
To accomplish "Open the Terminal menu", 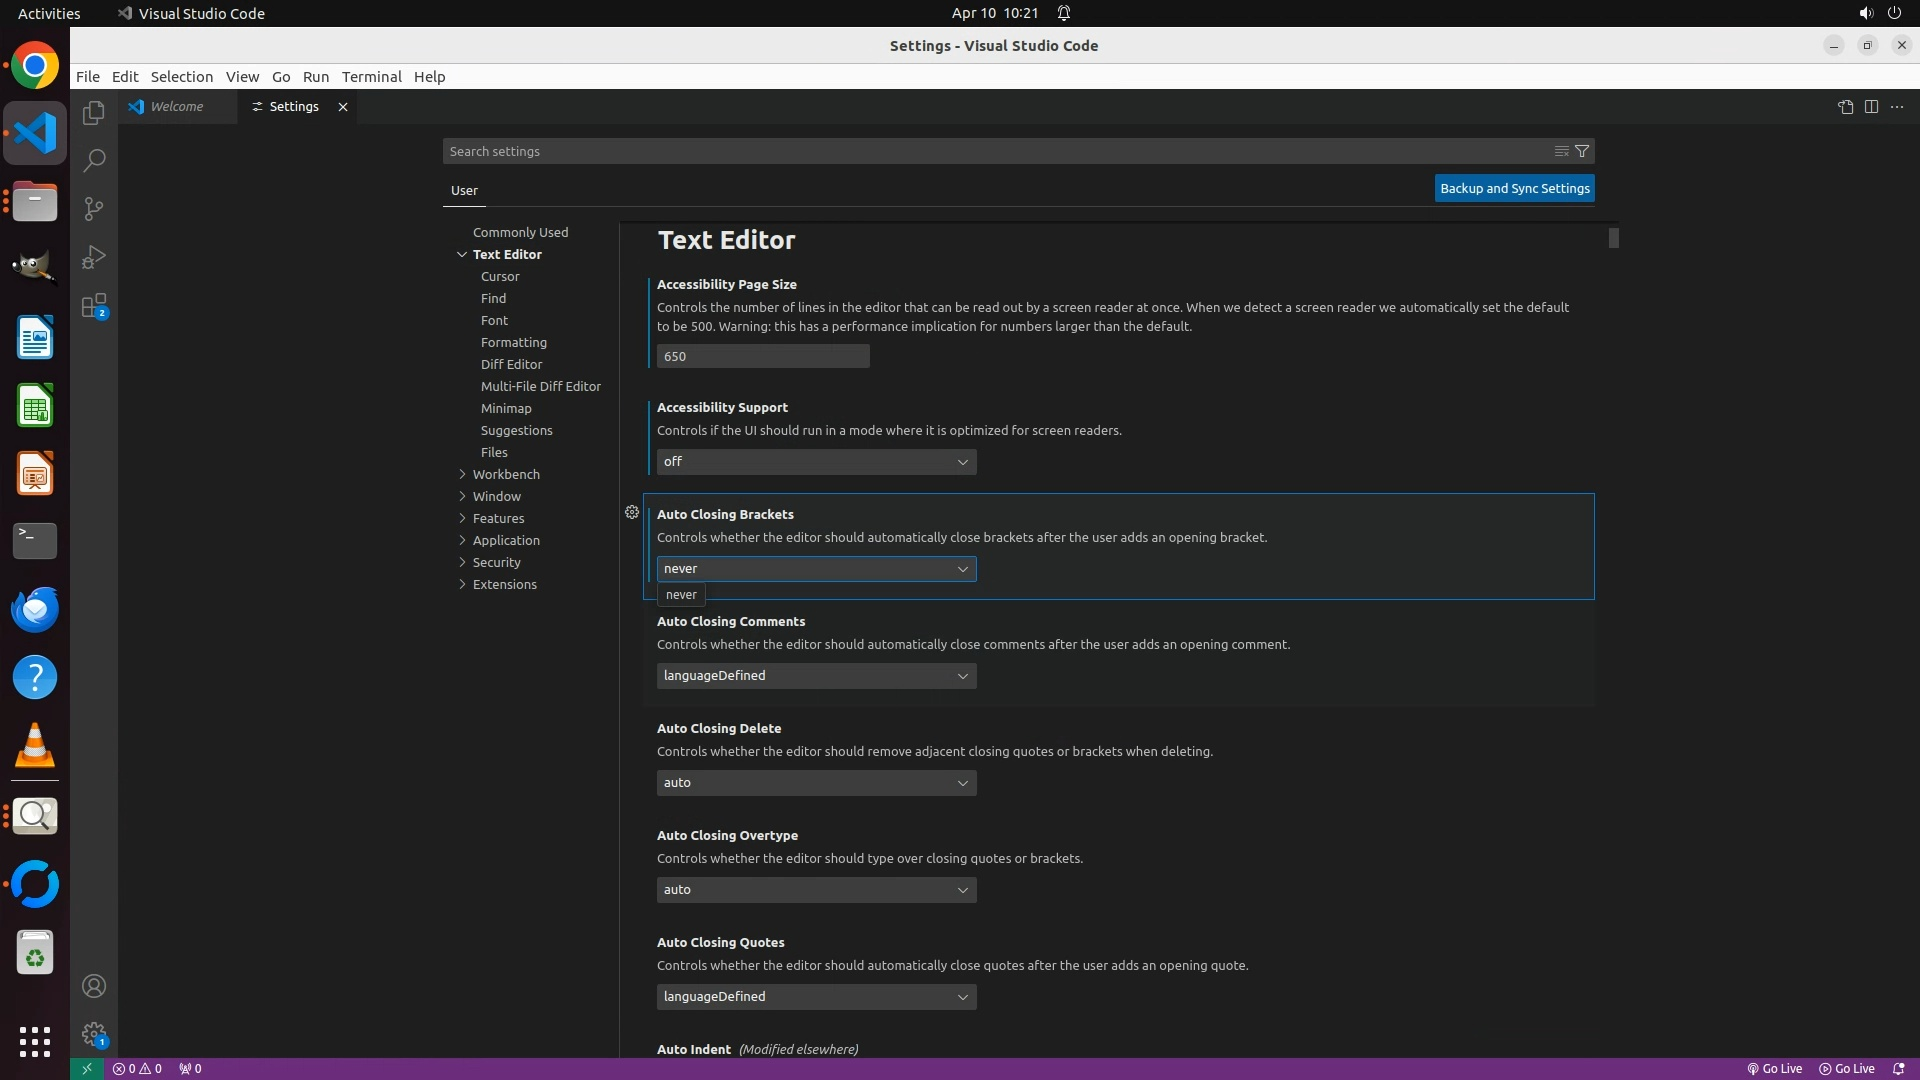I will pyautogui.click(x=371, y=77).
